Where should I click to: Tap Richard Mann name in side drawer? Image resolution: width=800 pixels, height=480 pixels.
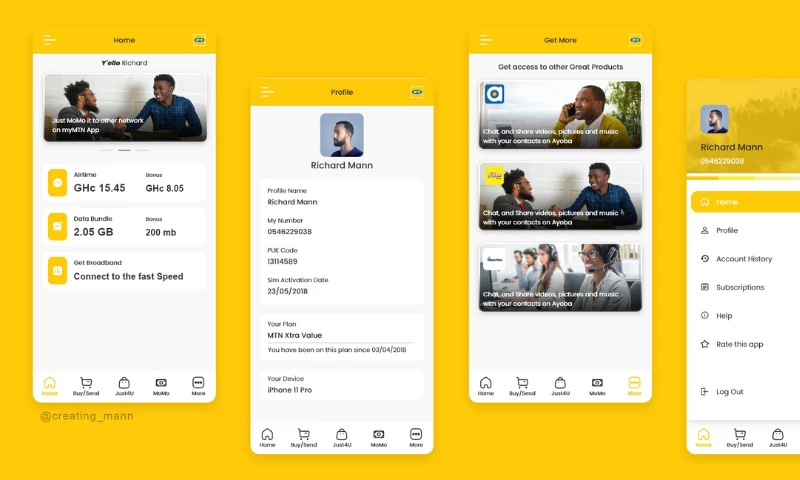[x=732, y=147]
